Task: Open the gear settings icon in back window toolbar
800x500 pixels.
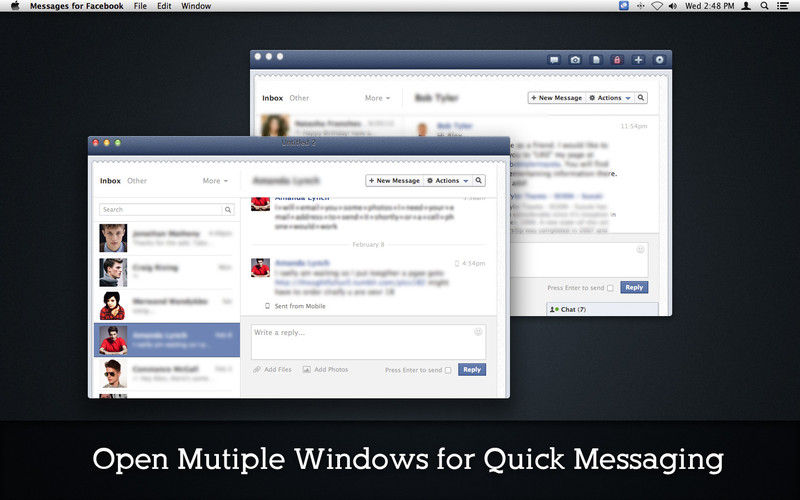Action: click(x=659, y=60)
